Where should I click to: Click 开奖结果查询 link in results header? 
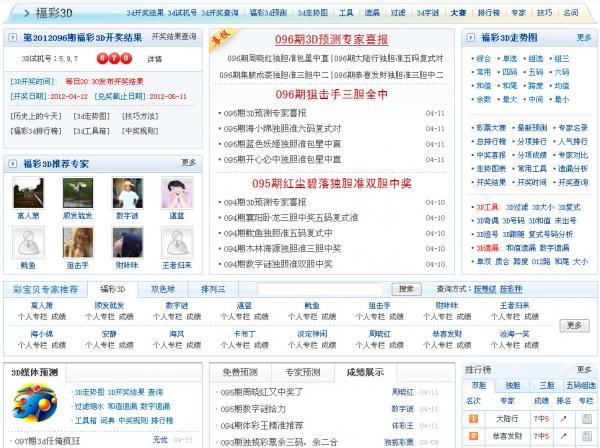click(174, 36)
